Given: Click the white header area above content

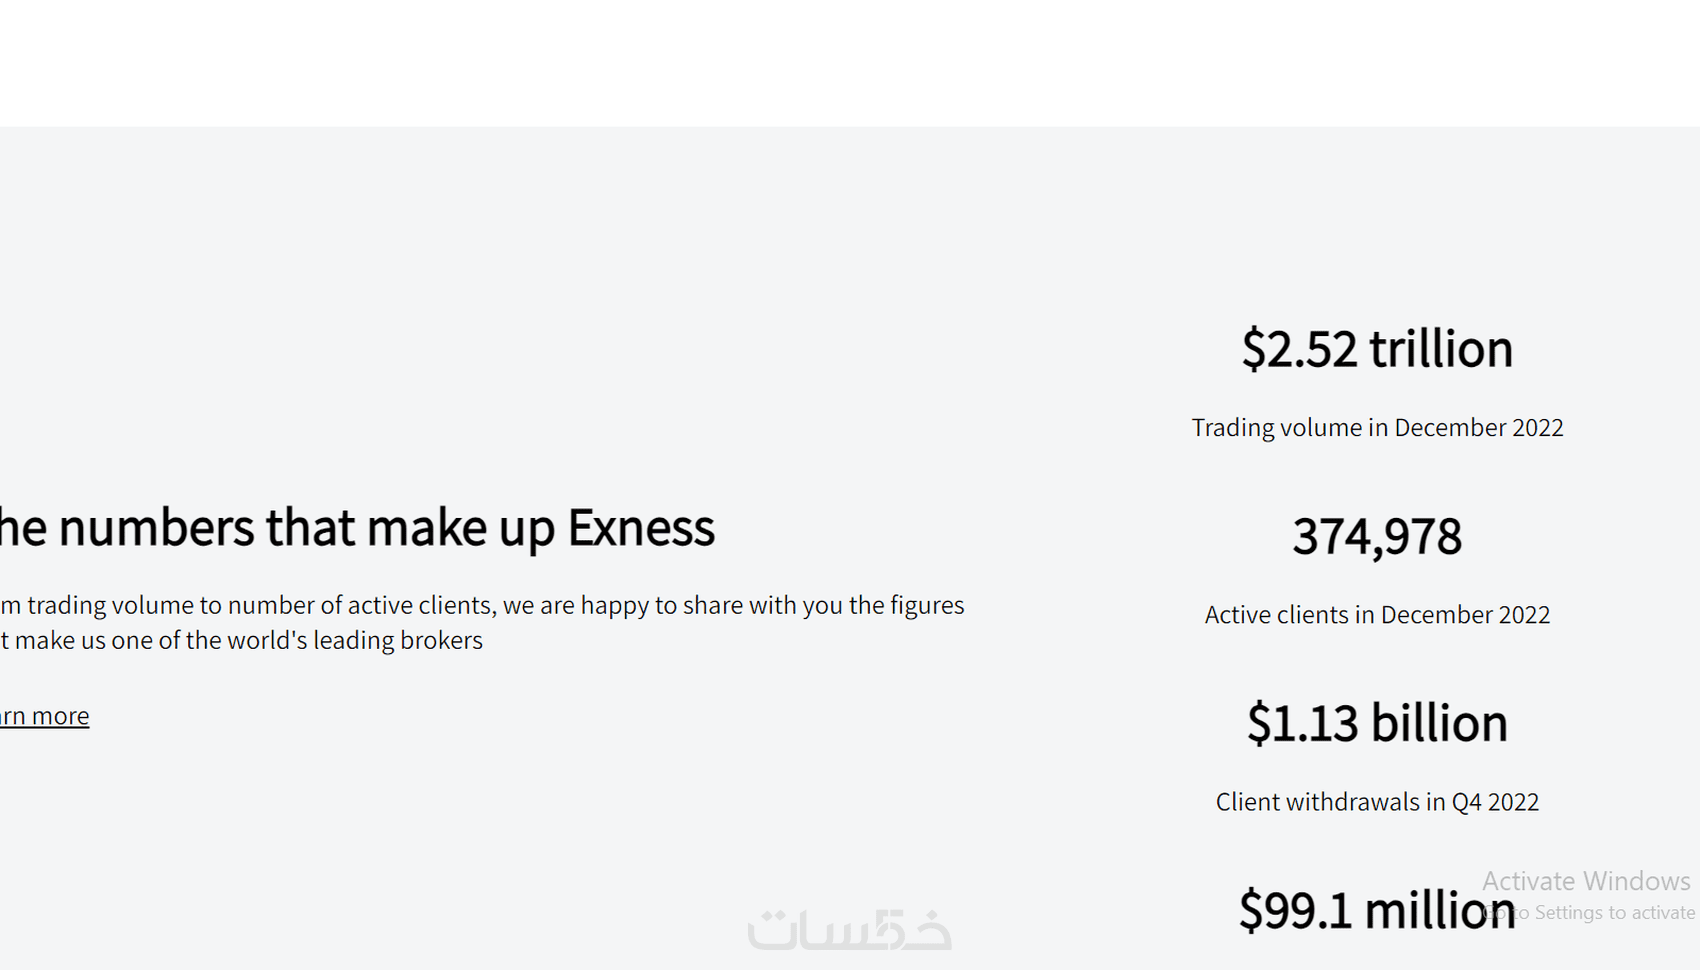Looking at the screenshot, I should coord(850,63).
